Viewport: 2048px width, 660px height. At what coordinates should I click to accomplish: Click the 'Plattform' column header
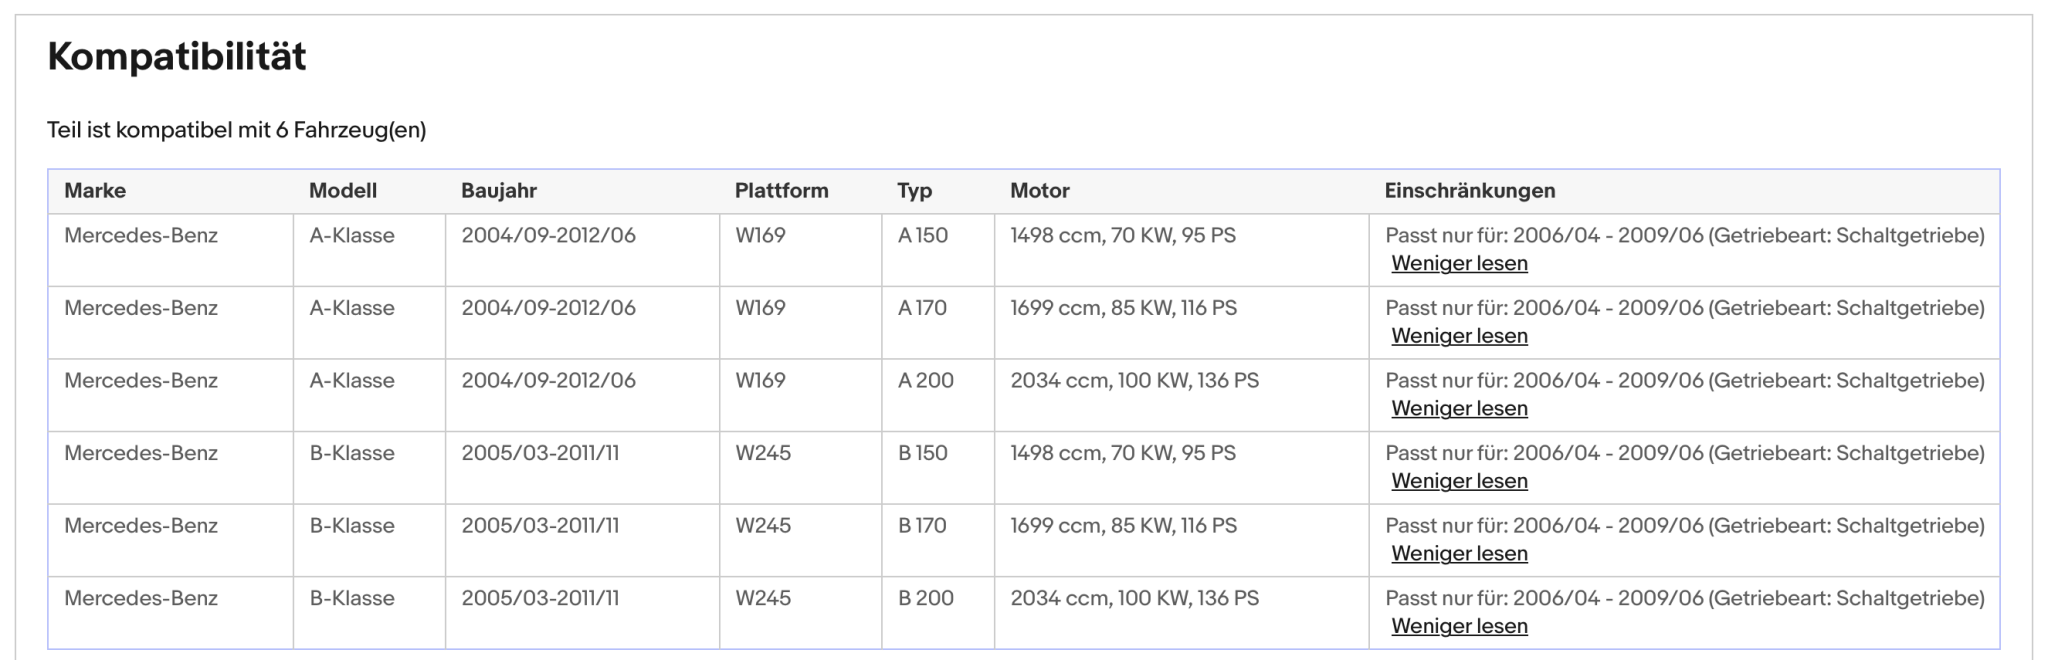point(782,191)
